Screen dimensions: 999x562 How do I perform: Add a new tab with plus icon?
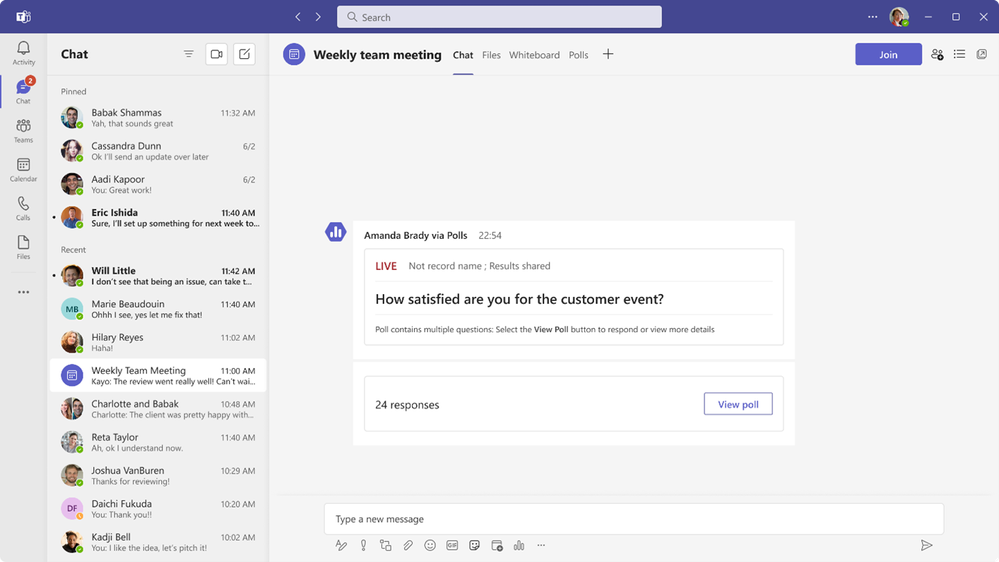click(x=608, y=54)
